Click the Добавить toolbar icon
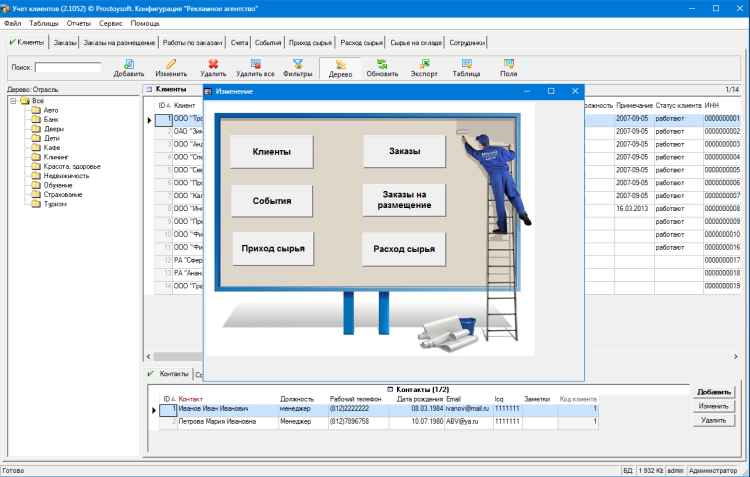Screen dimensions: 750x477 (128, 63)
